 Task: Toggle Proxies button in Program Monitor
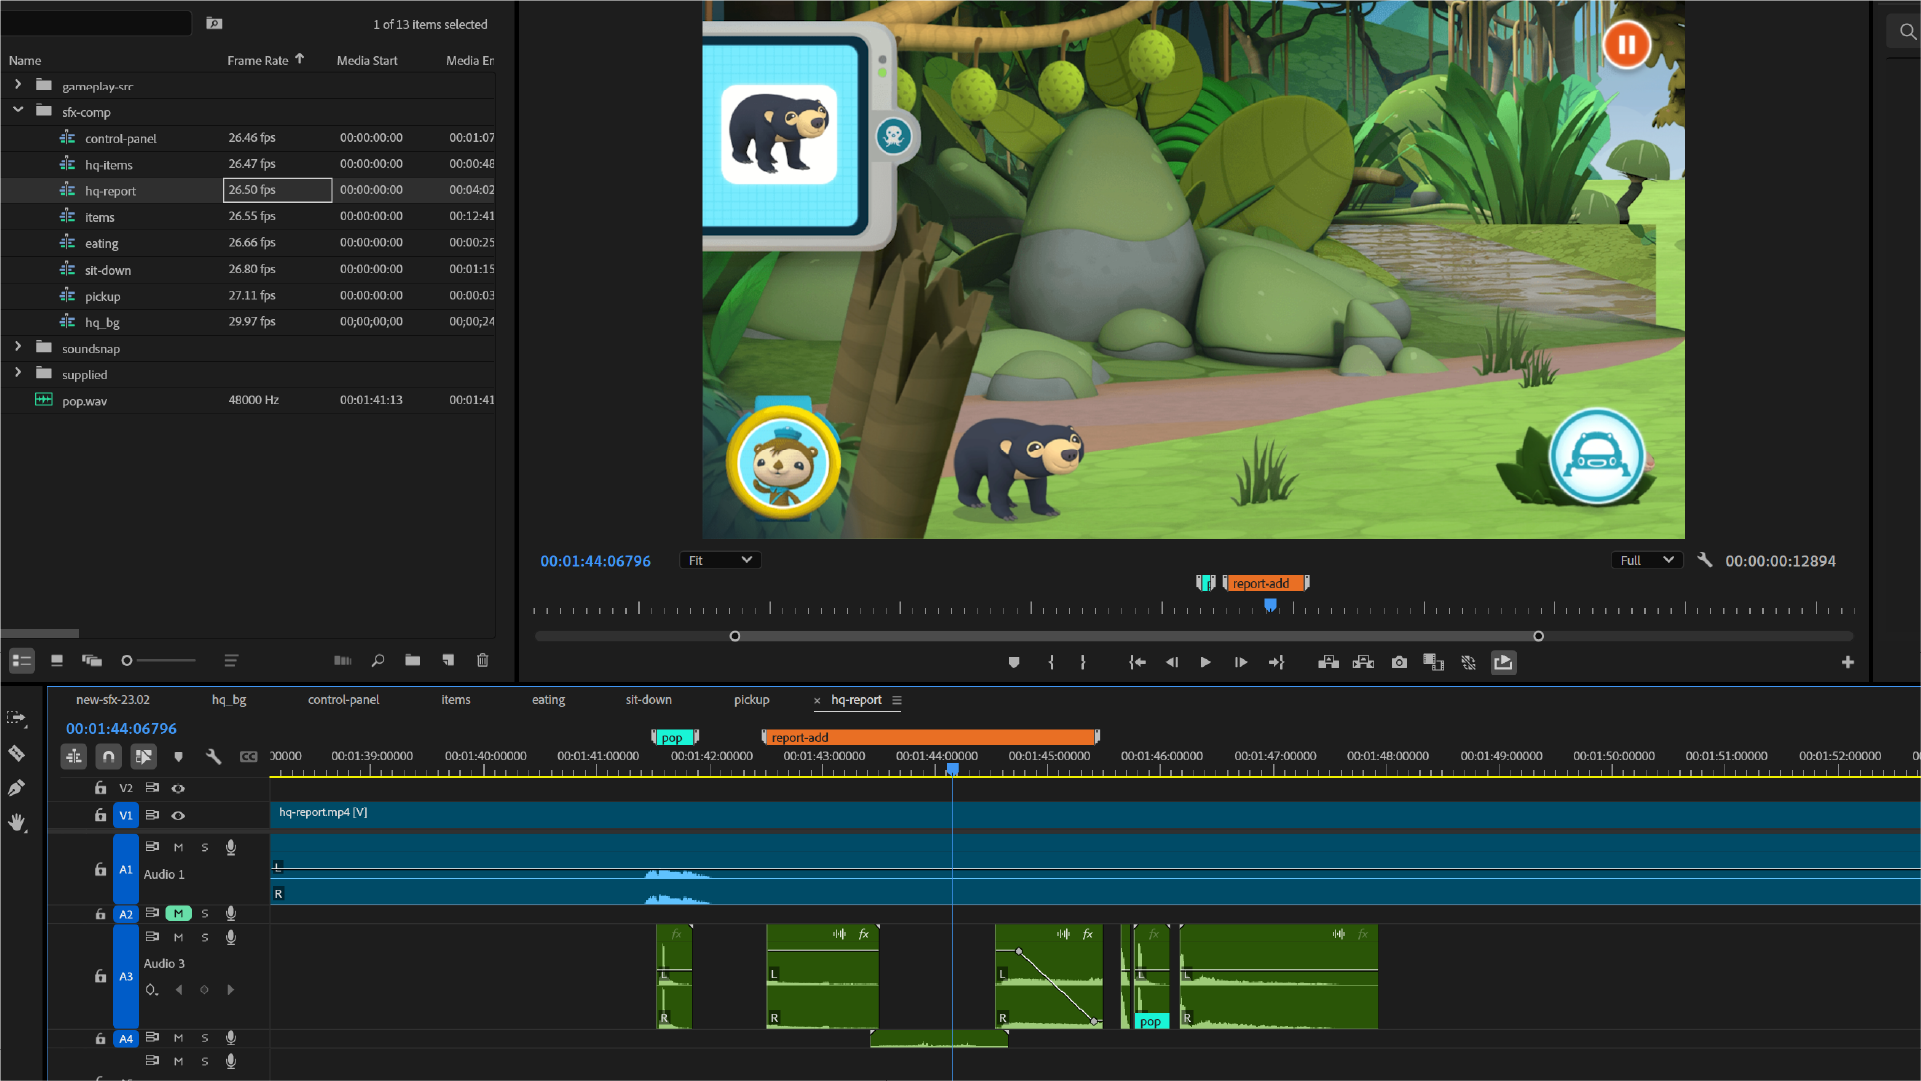[x=1469, y=663]
